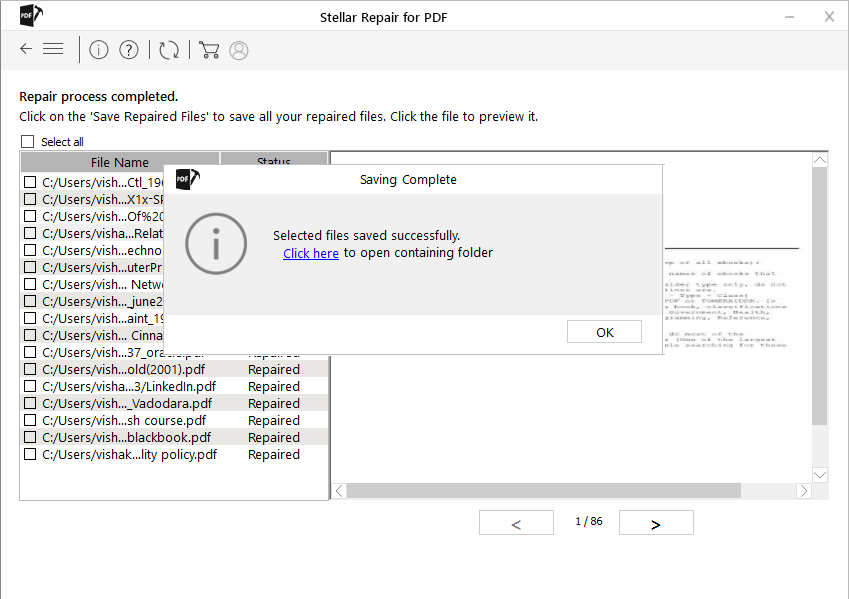
Task: Check the box for Netw file
Action: pos(30,284)
